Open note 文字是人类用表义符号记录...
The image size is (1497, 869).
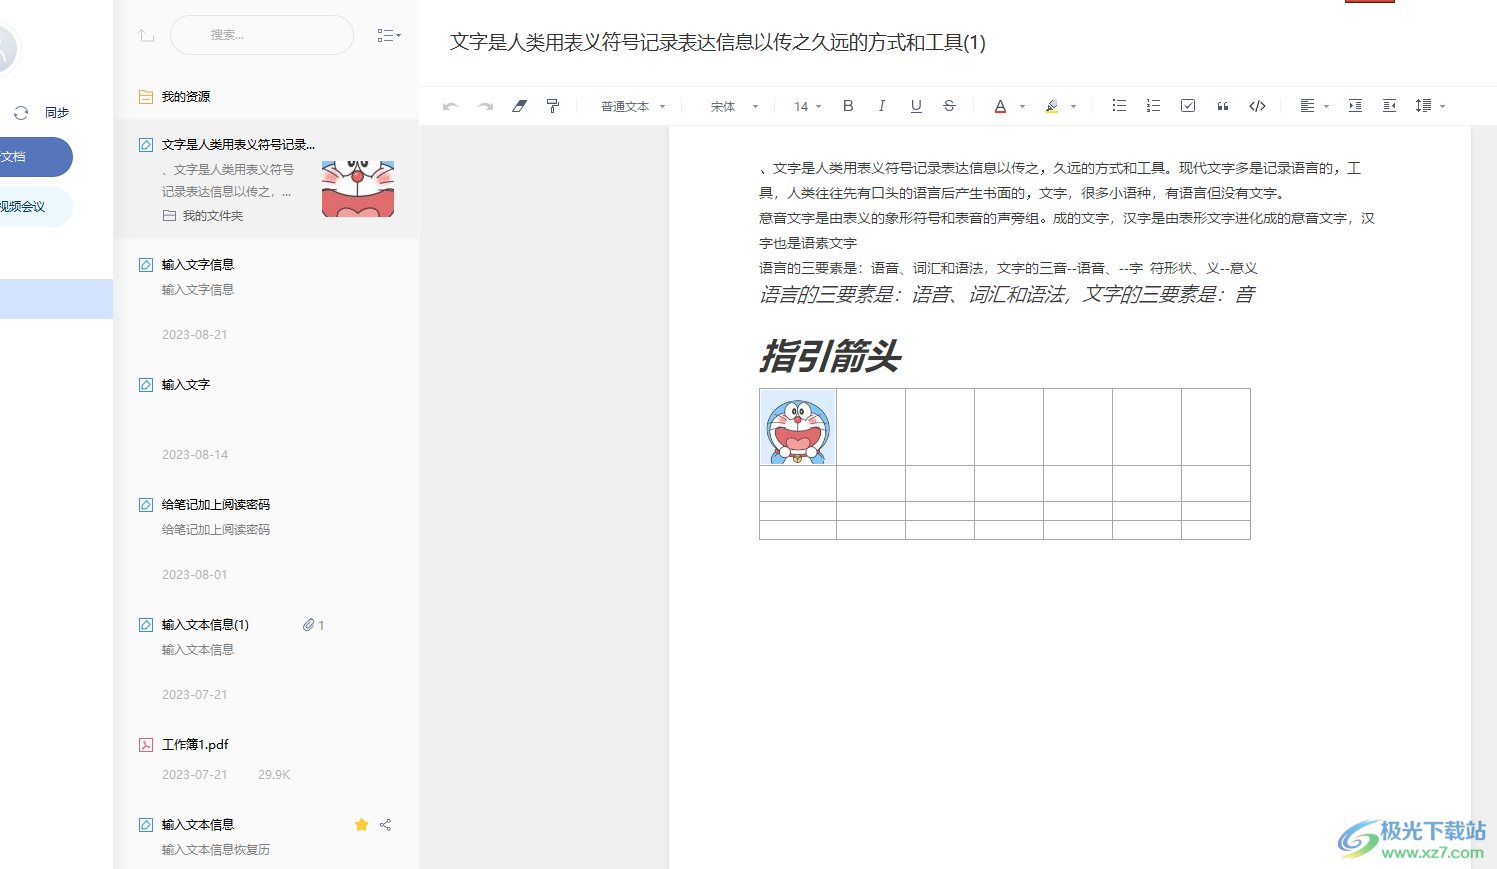[238, 145]
